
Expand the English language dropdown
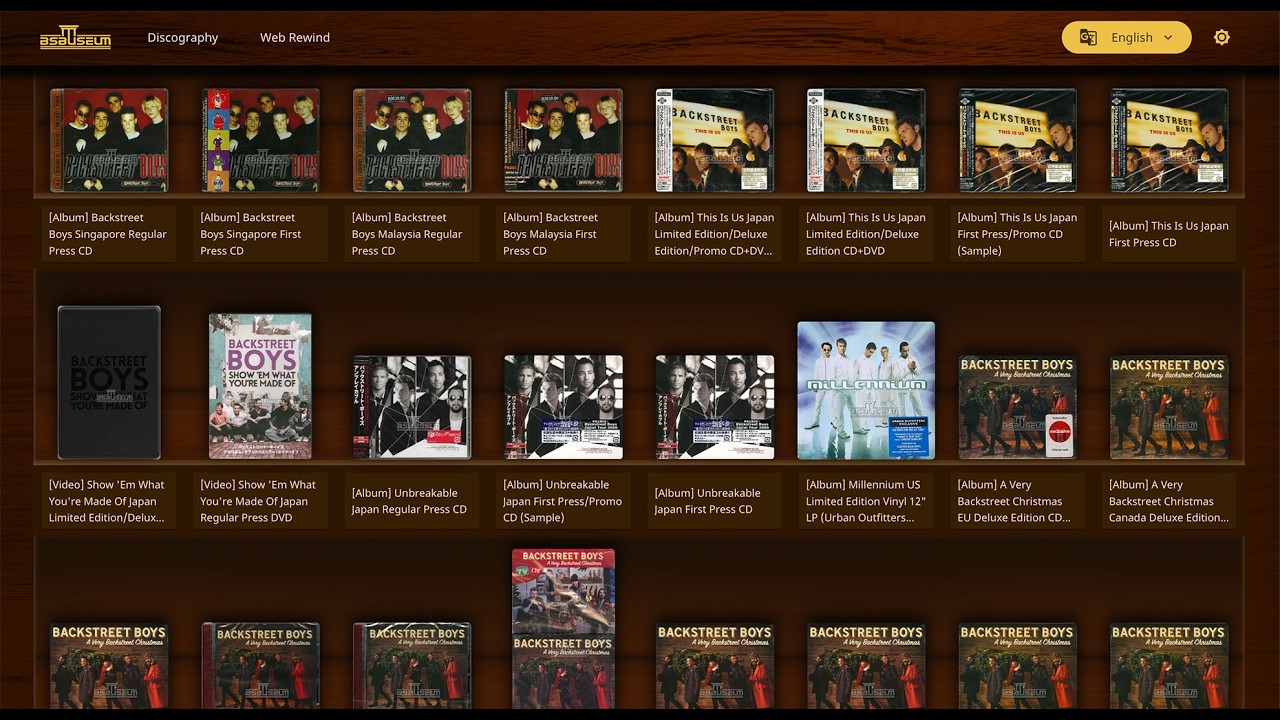1126,37
